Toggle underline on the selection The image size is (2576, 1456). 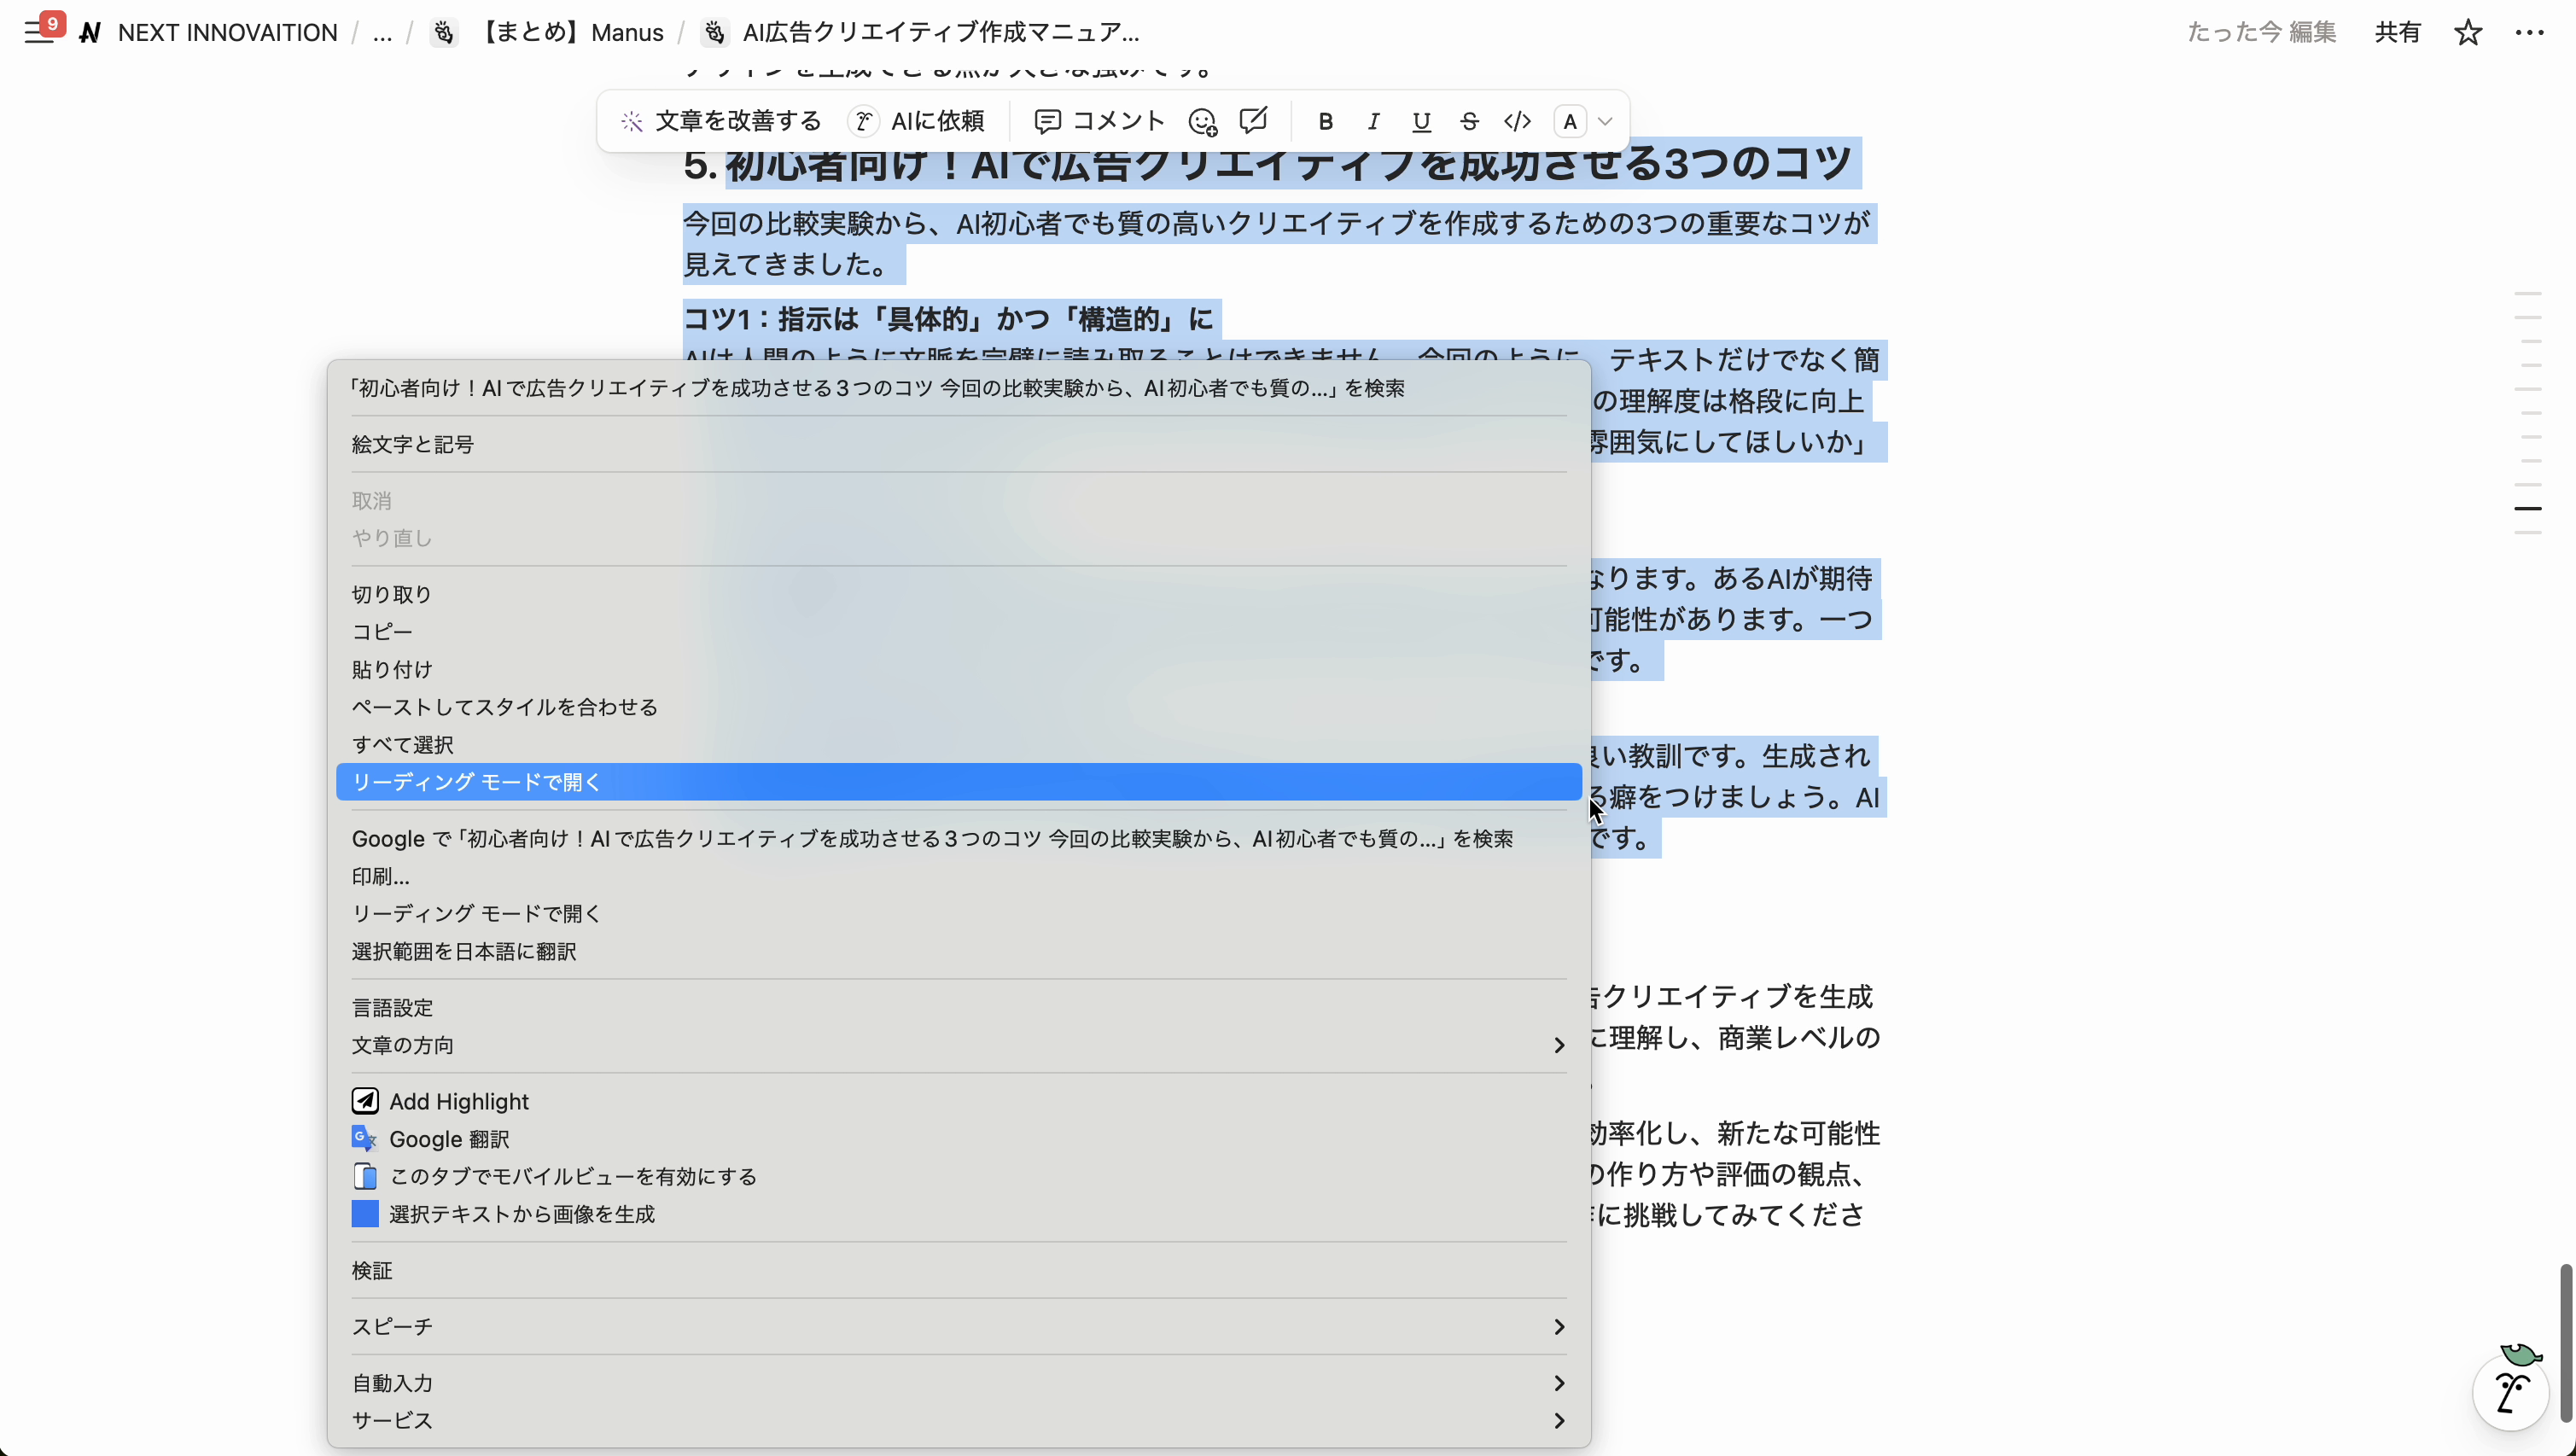pos(1421,121)
